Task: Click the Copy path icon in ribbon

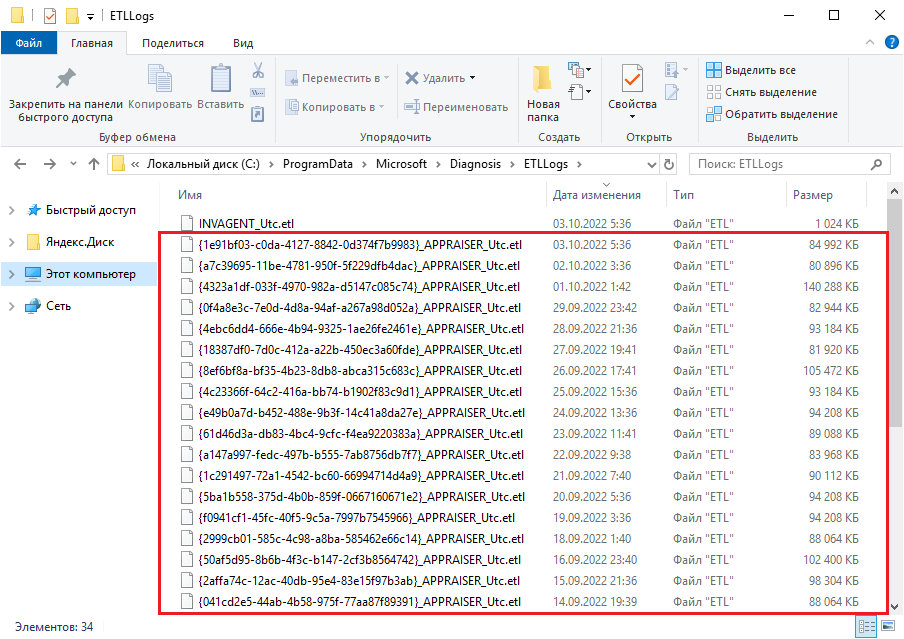Action: coord(258,92)
